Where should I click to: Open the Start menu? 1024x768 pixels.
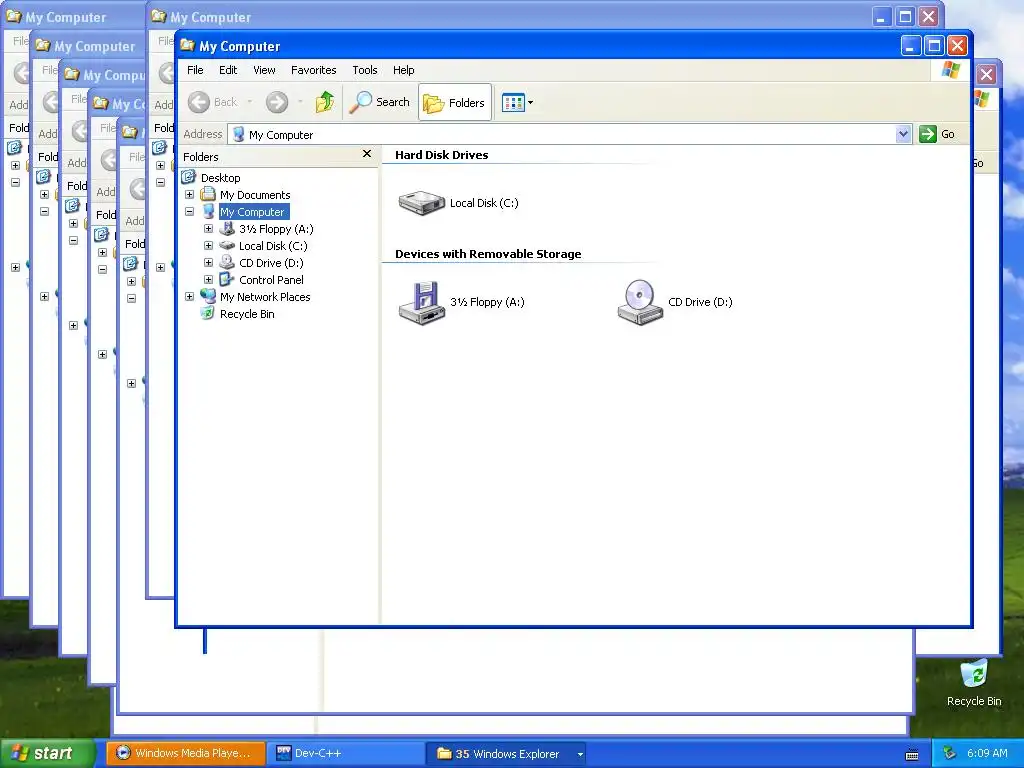48,753
